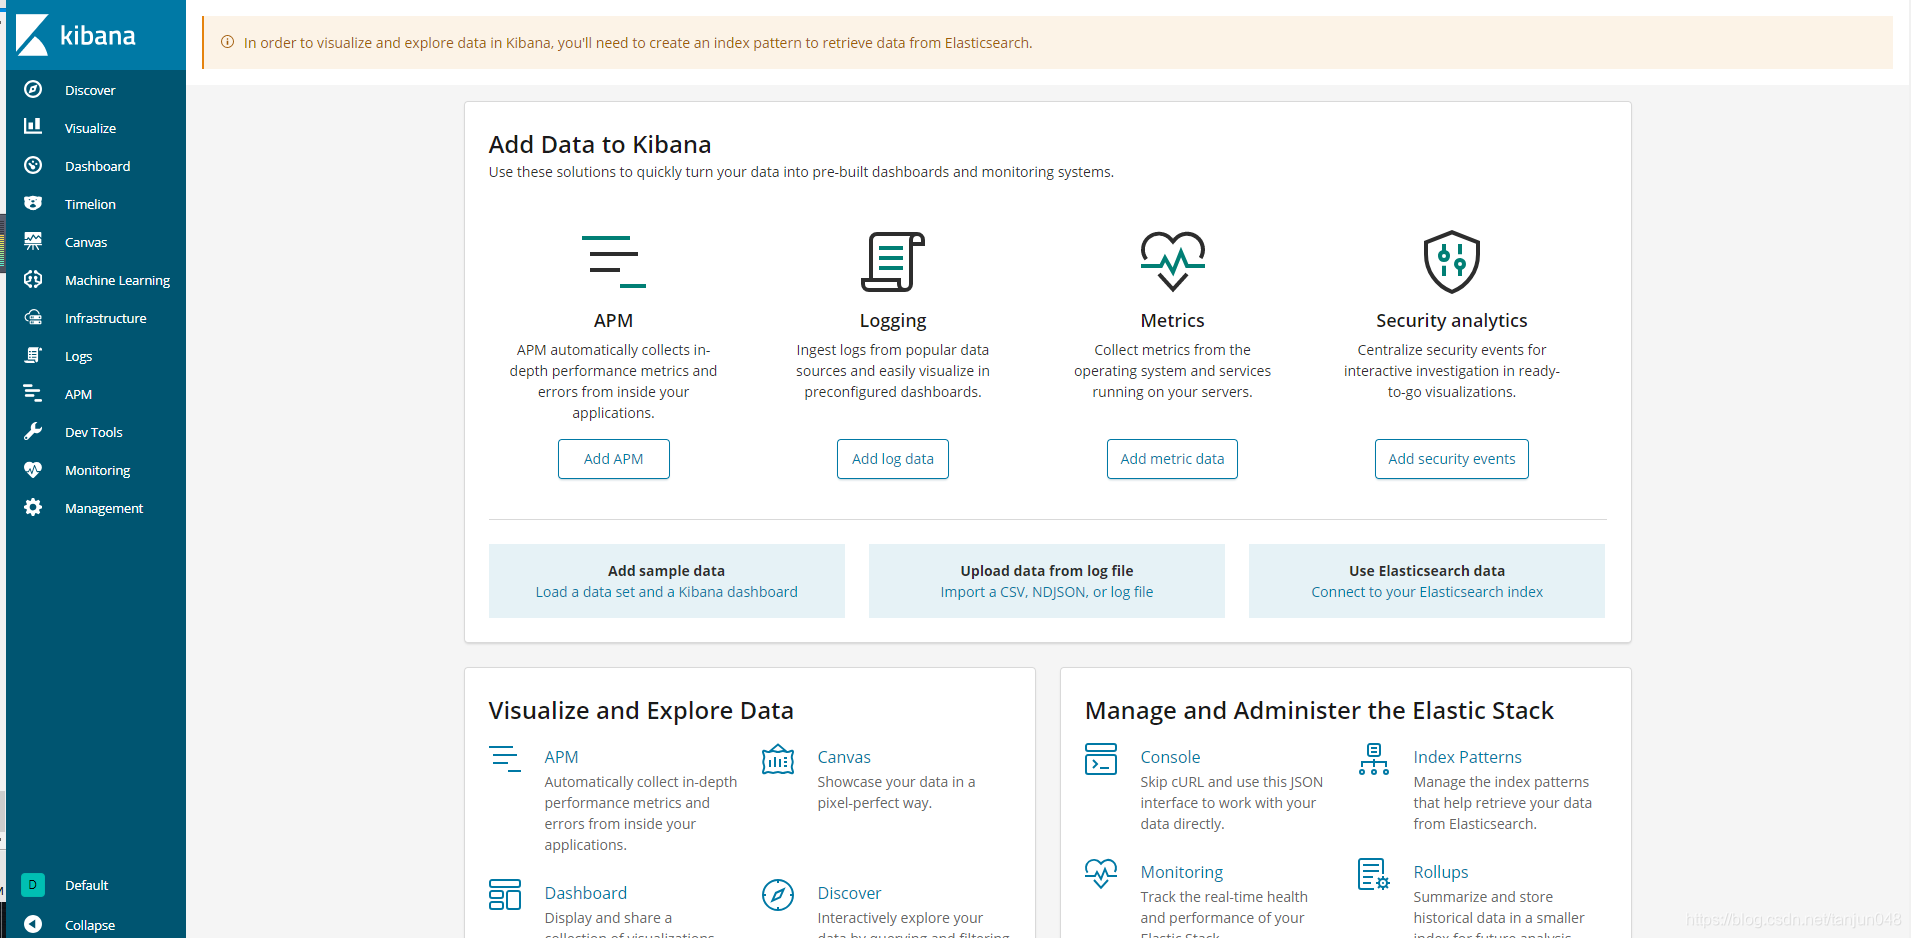Open Discover from the sidebar menu
1911x938 pixels.
(x=90, y=90)
